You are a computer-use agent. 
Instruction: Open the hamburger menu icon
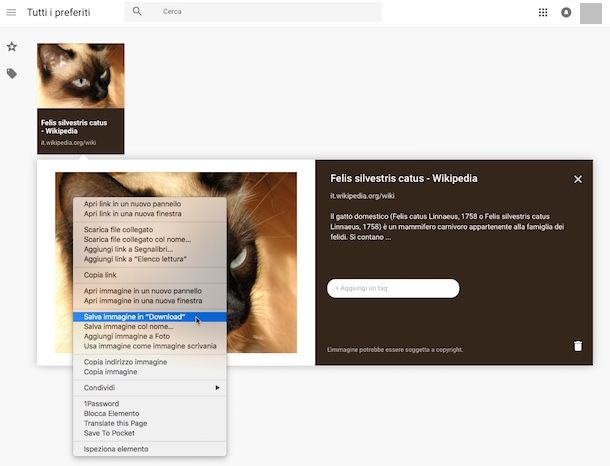click(11, 12)
